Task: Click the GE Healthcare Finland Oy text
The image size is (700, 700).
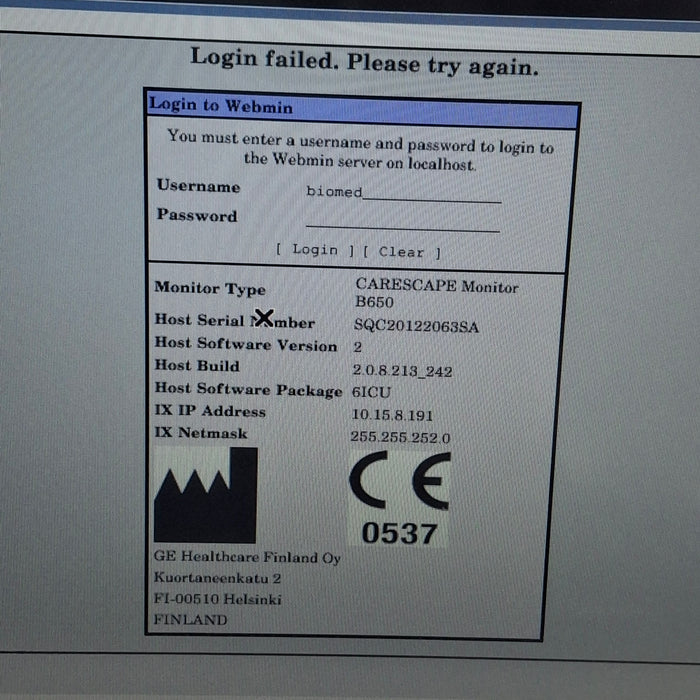Action: coord(247,558)
